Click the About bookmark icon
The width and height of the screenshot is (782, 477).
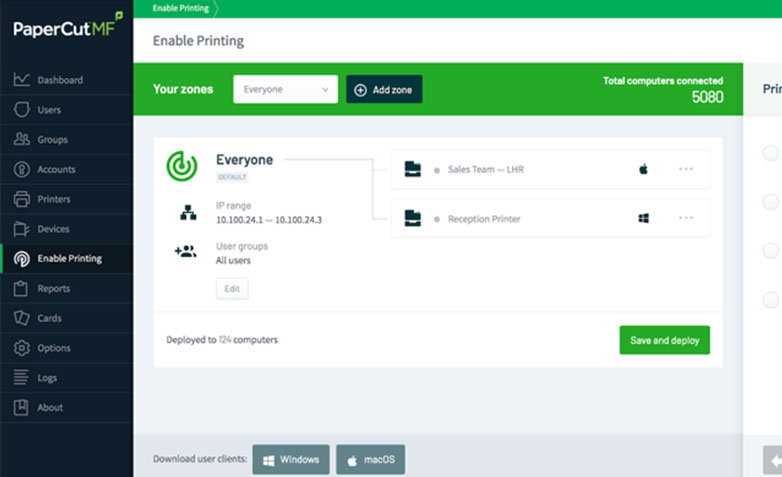click(x=21, y=407)
